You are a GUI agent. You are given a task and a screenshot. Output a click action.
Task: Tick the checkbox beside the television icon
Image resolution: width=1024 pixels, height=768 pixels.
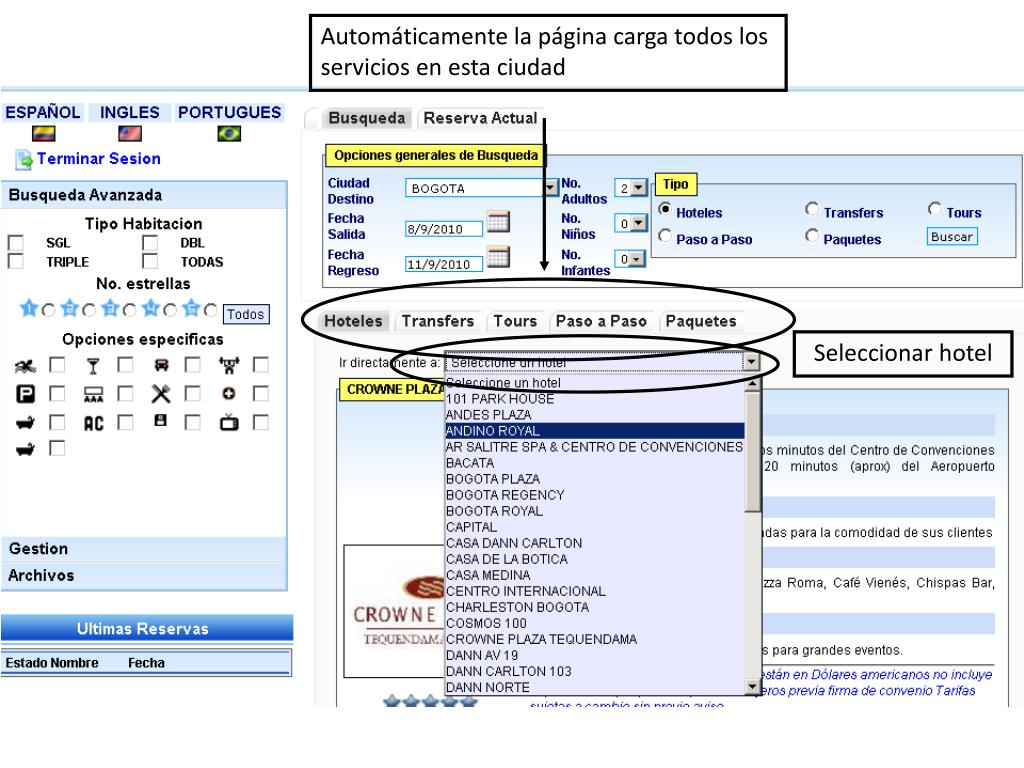point(261,423)
